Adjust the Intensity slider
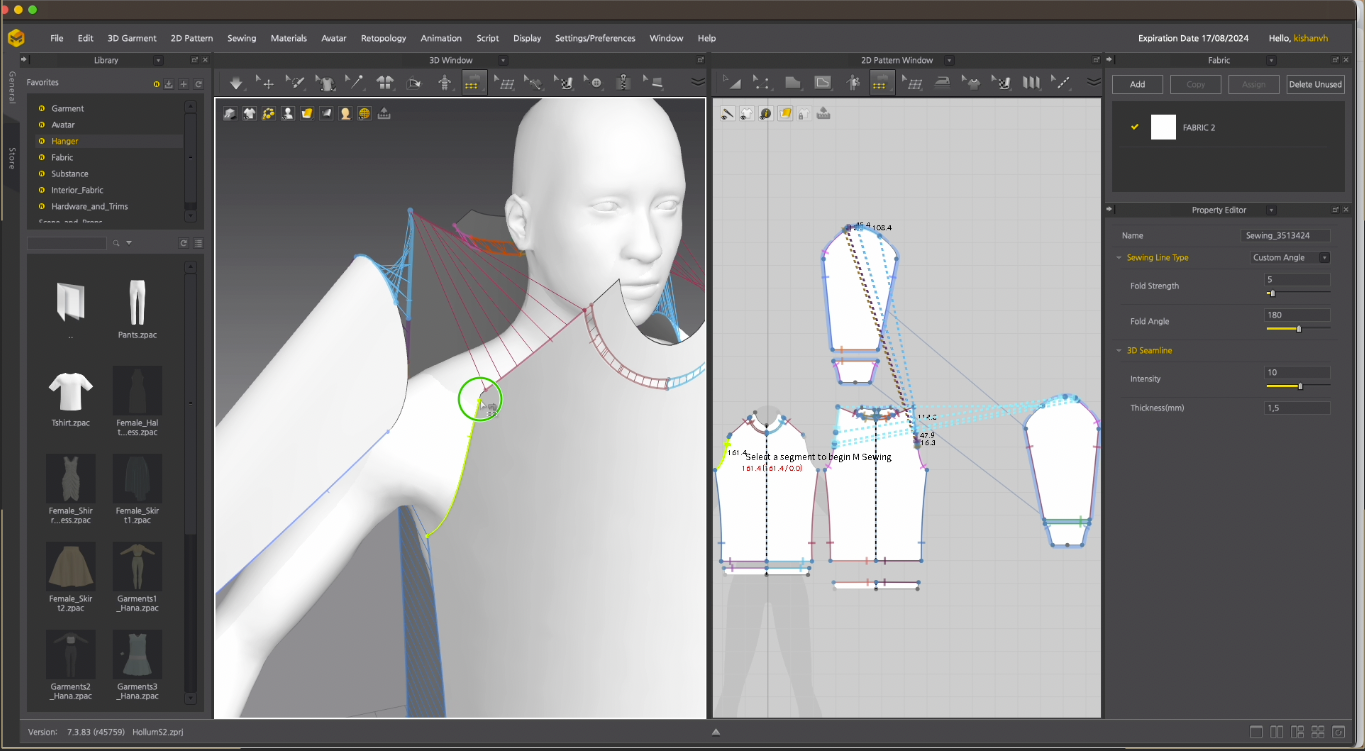This screenshot has width=1365, height=751. [1298, 386]
